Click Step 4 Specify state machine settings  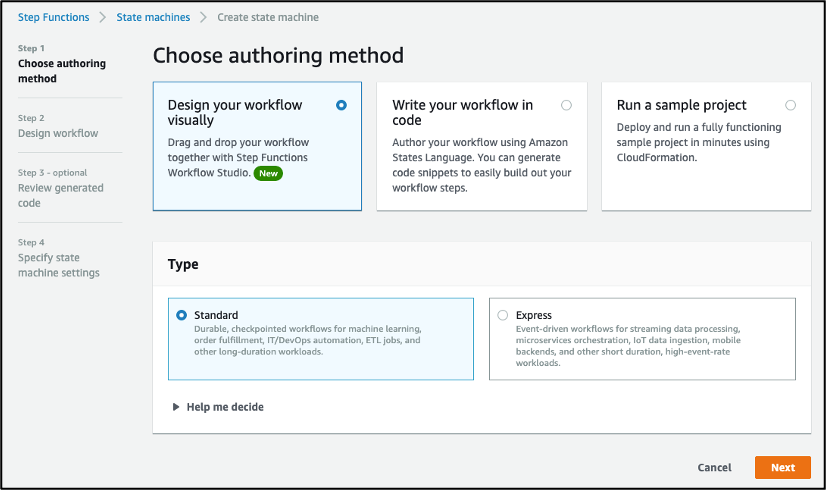59,265
